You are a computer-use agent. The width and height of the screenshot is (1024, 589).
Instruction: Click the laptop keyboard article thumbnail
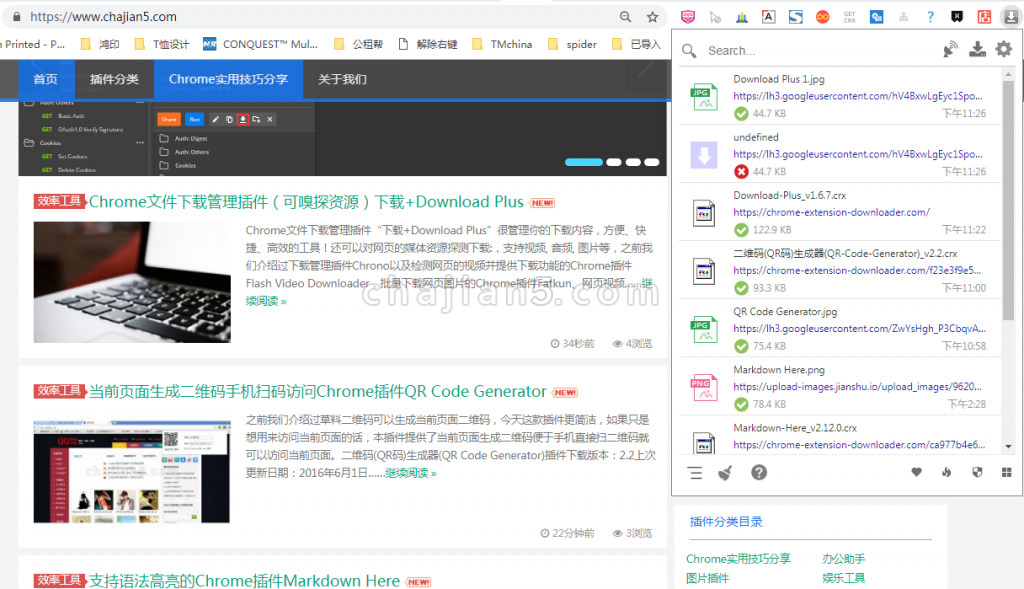(132, 282)
